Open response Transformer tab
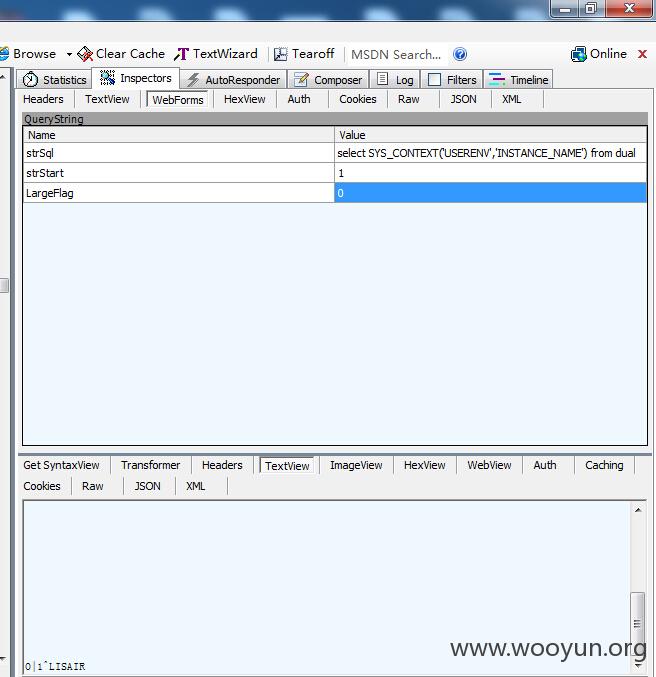Image resolution: width=656 pixels, height=677 pixels. coord(150,465)
